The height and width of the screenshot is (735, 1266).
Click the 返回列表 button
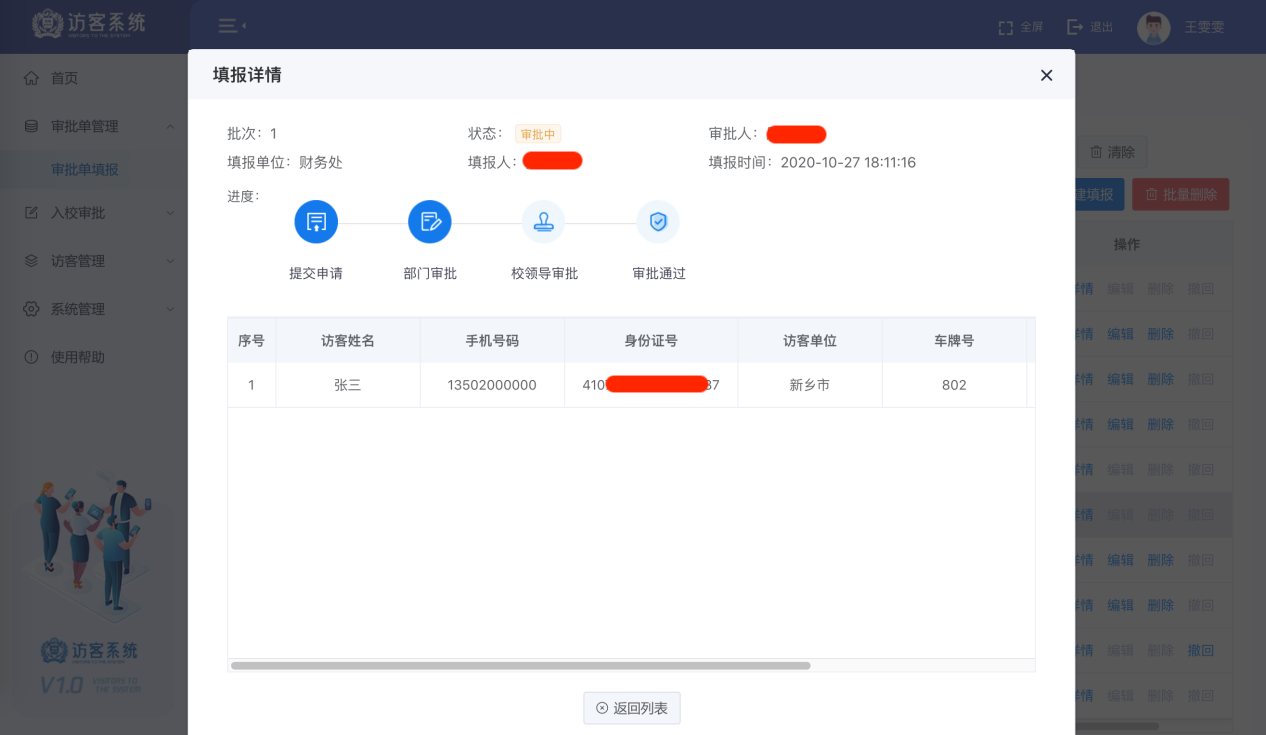(632, 708)
